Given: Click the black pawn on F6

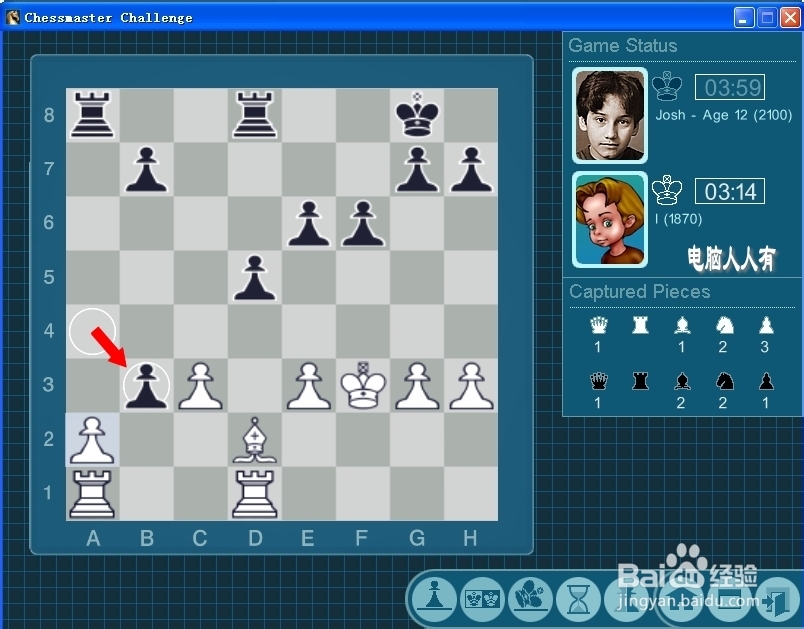Looking at the screenshot, I should point(363,223).
